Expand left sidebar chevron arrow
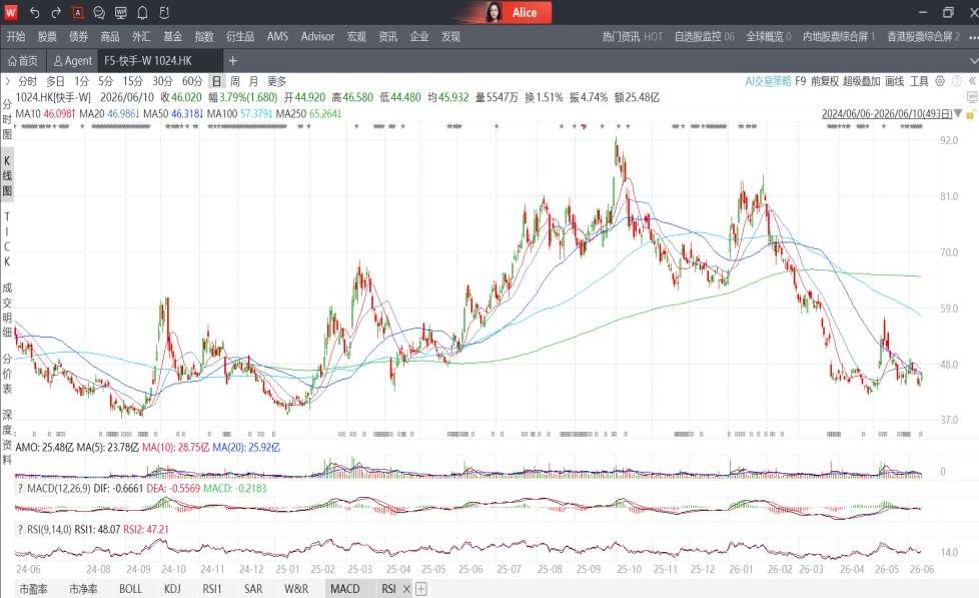Image resolution: width=979 pixels, height=598 pixels. pos(7,81)
